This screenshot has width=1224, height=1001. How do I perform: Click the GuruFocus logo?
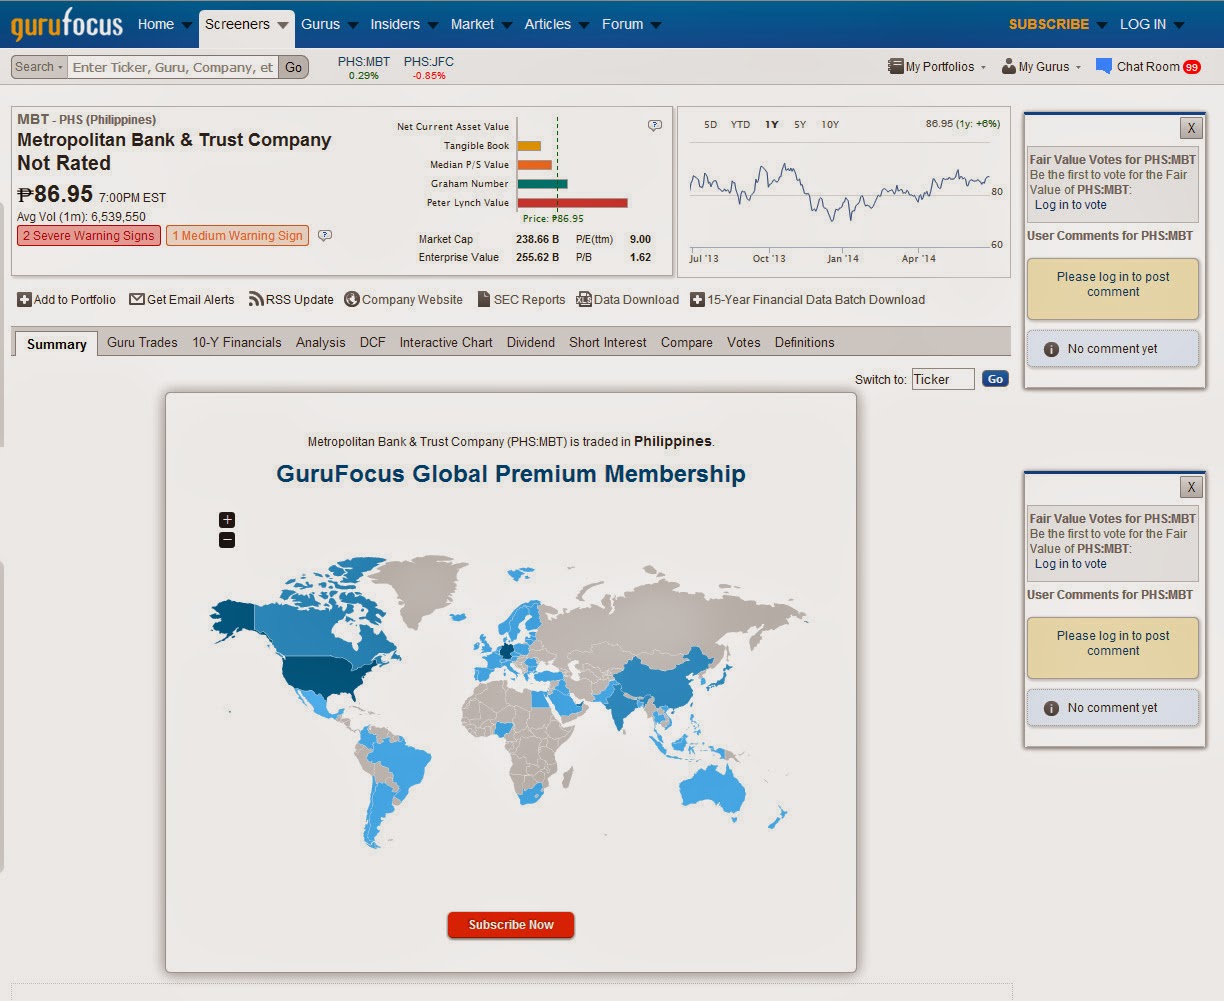coord(67,24)
